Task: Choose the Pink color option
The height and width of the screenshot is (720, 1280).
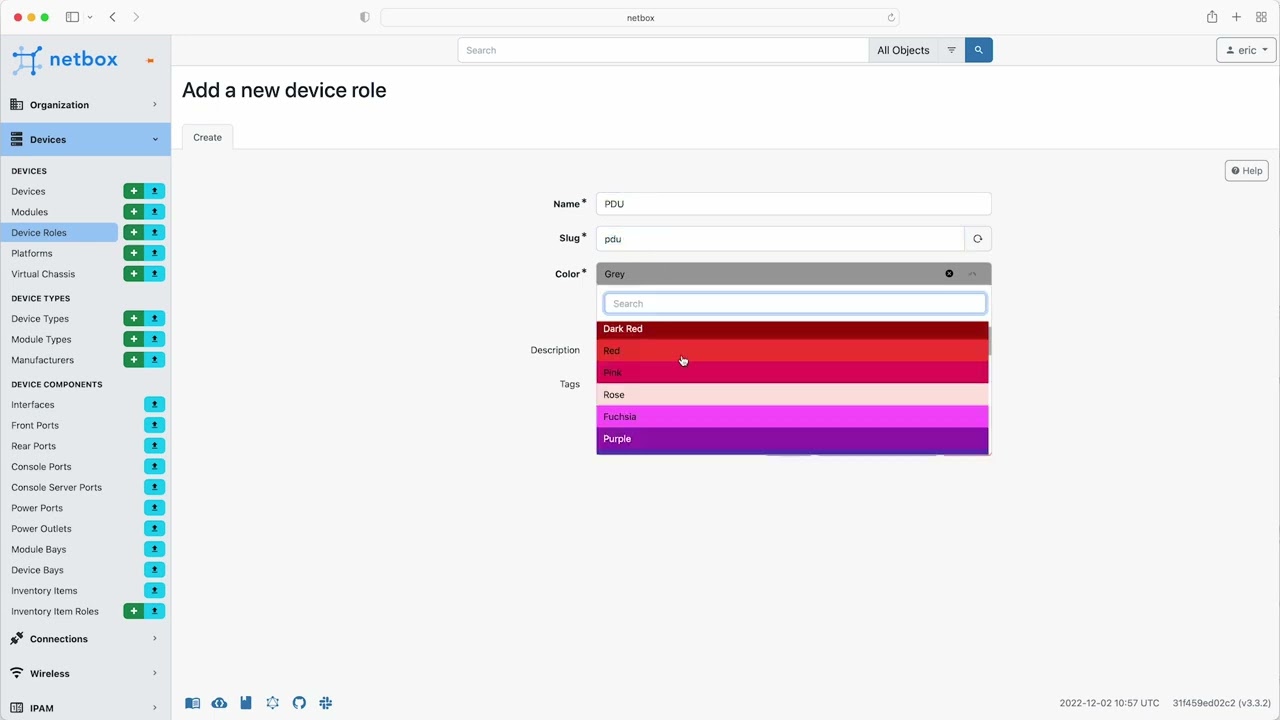Action: [792, 373]
